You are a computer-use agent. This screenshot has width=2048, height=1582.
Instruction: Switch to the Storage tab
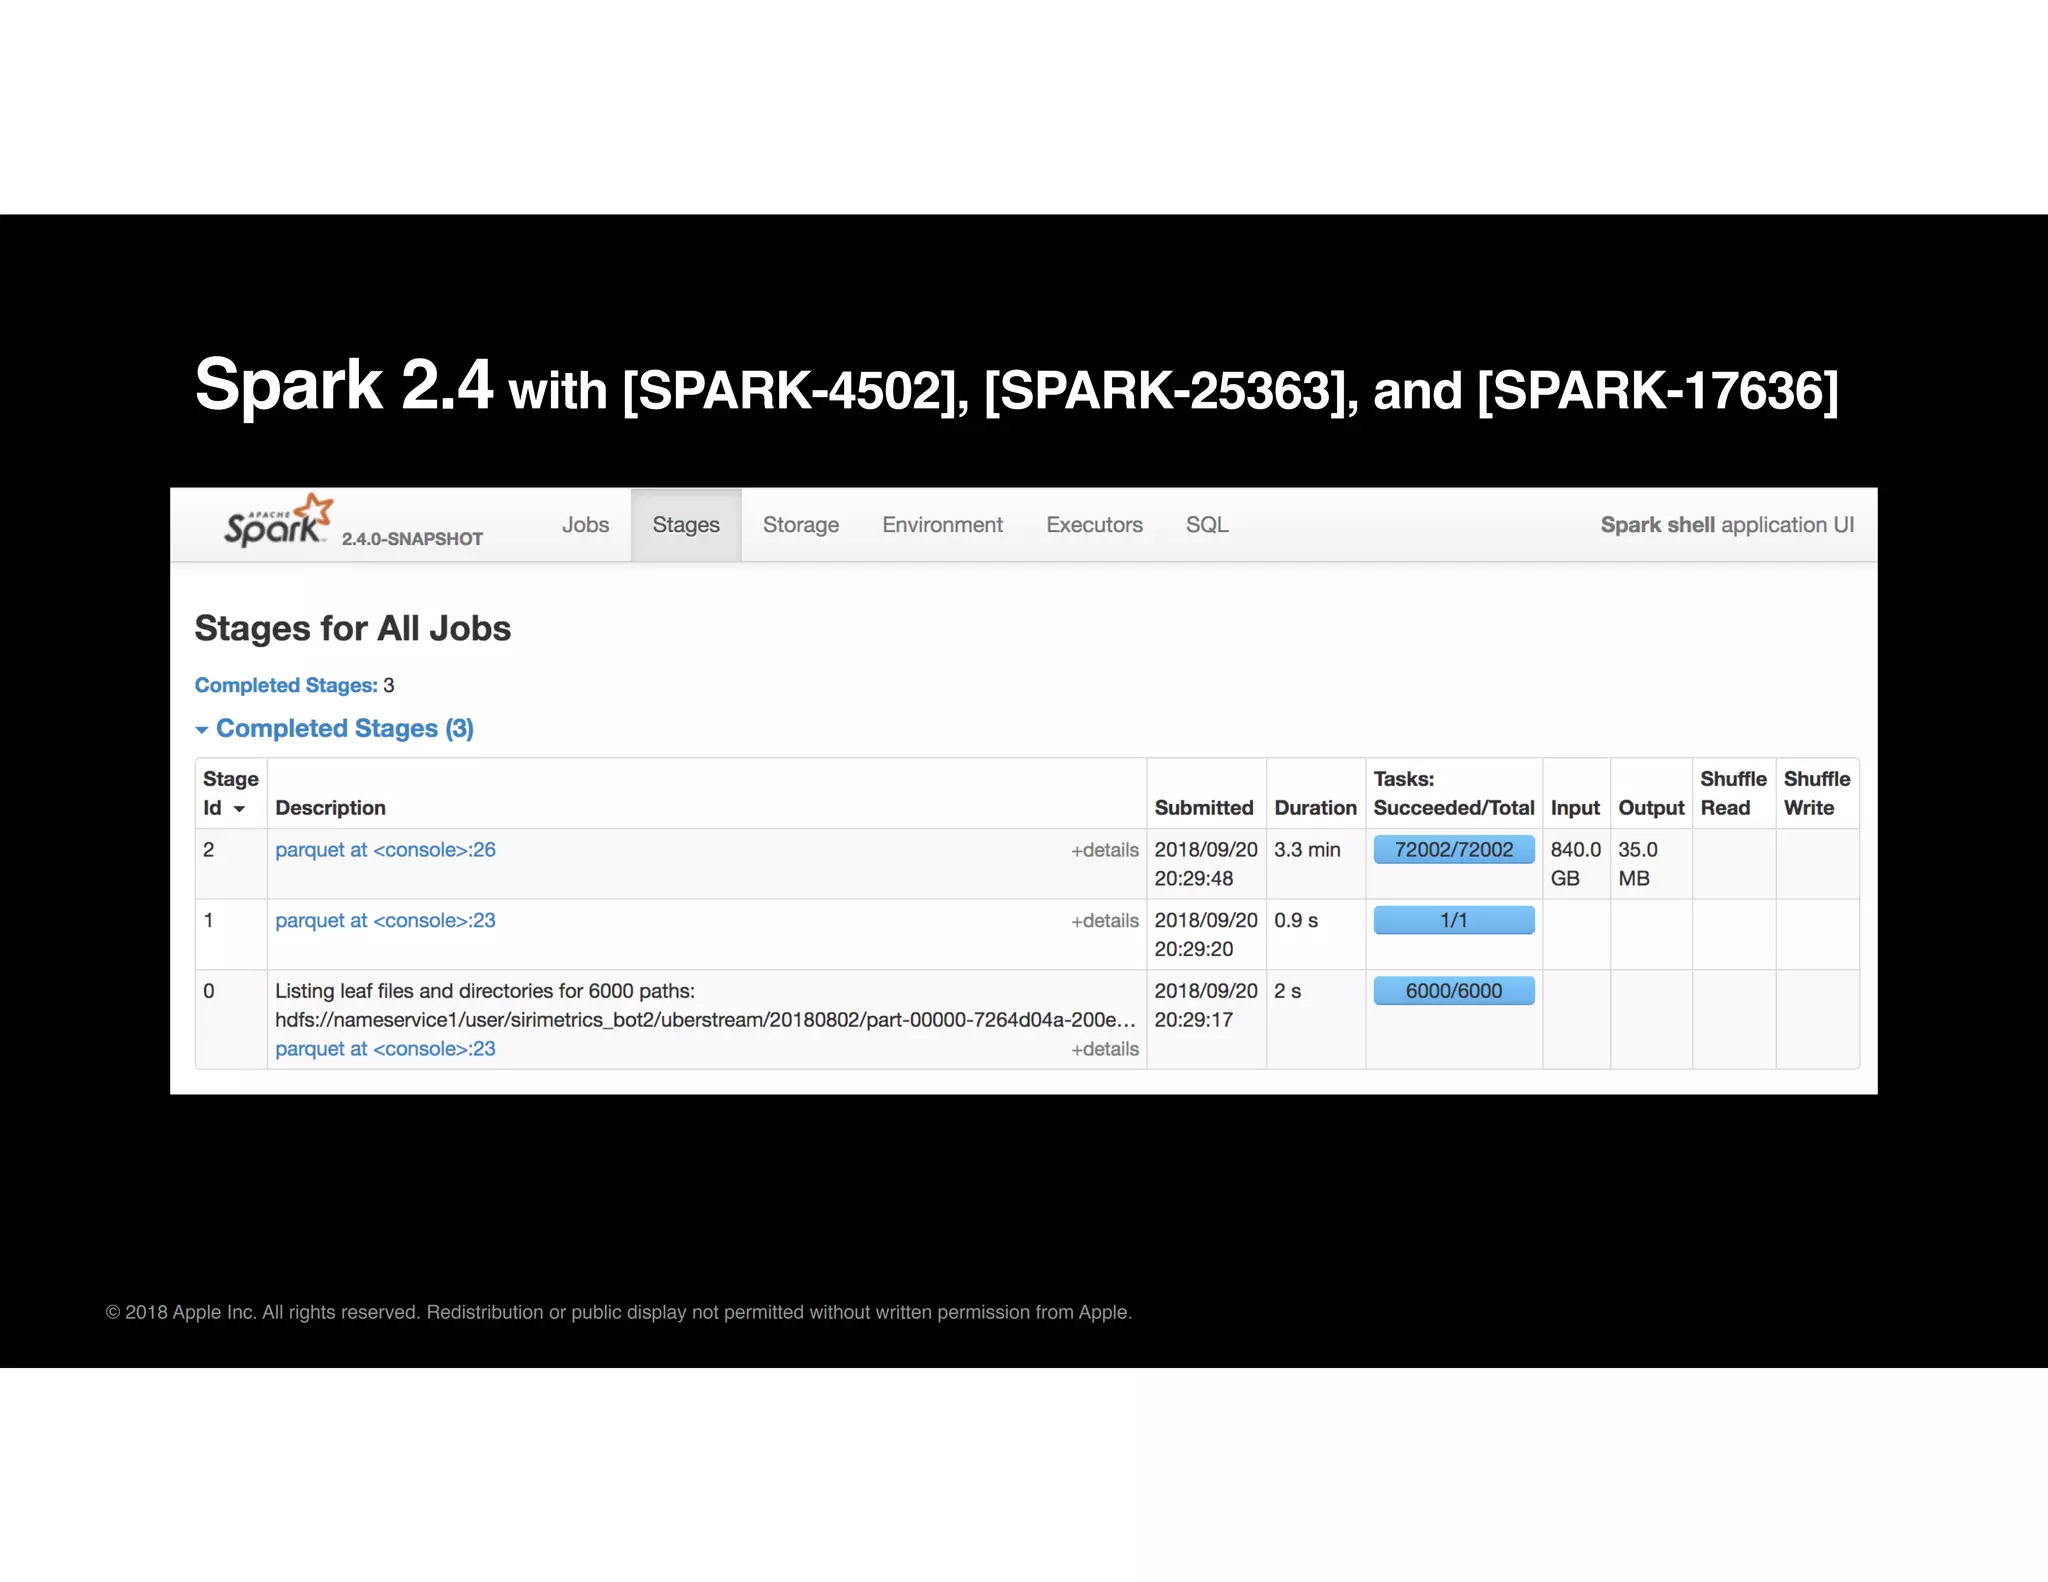click(801, 525)
